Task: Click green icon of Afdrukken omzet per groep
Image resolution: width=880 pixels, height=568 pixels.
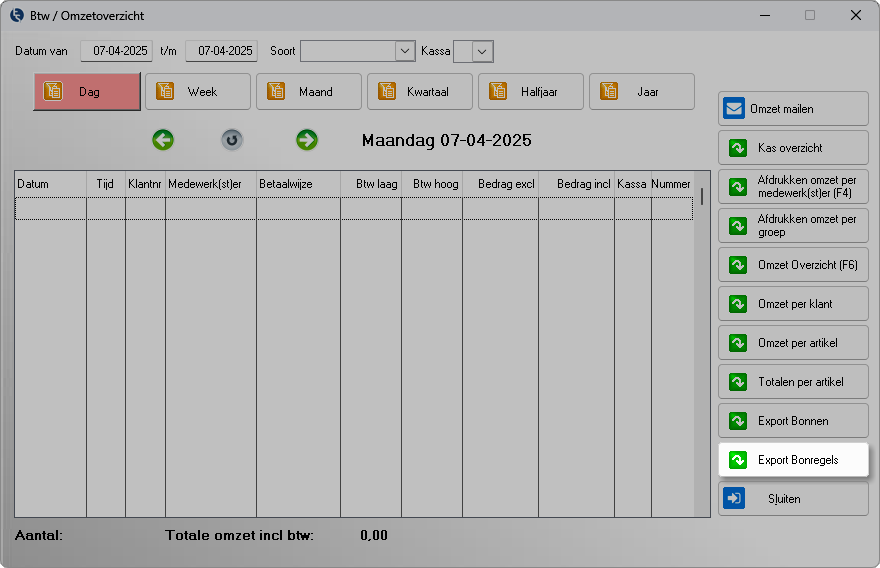Action: click(x=738, y=226)
